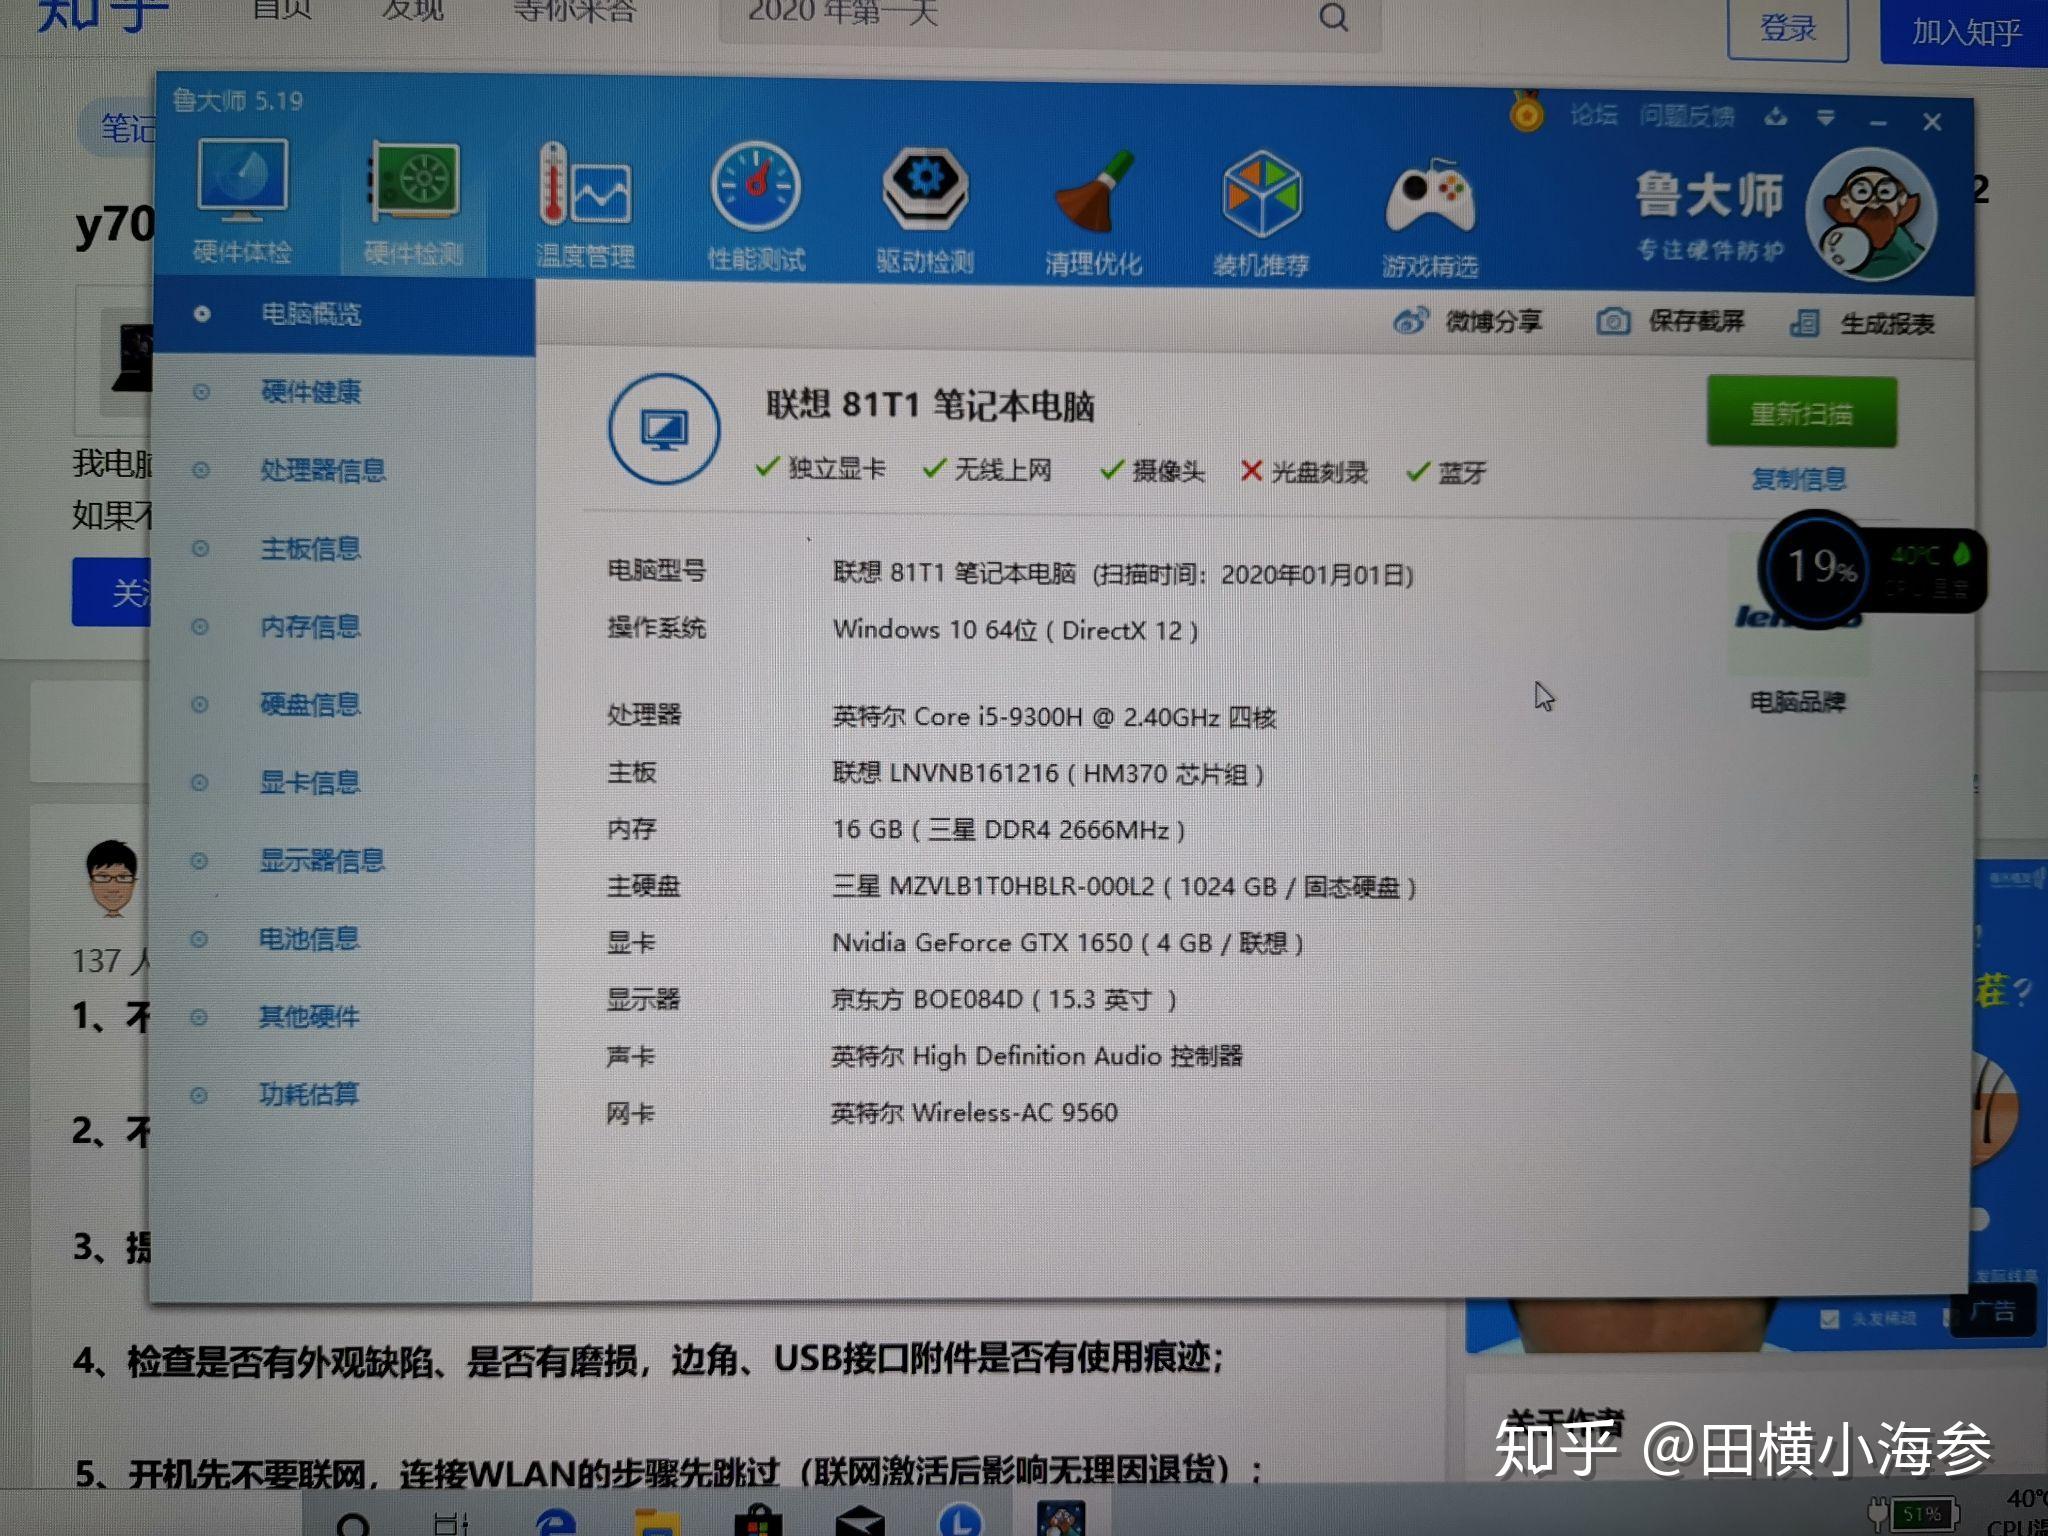
Task: Click 登录 in the Zhihu page
Action: pyautogui.click(x=1788, y=28)
